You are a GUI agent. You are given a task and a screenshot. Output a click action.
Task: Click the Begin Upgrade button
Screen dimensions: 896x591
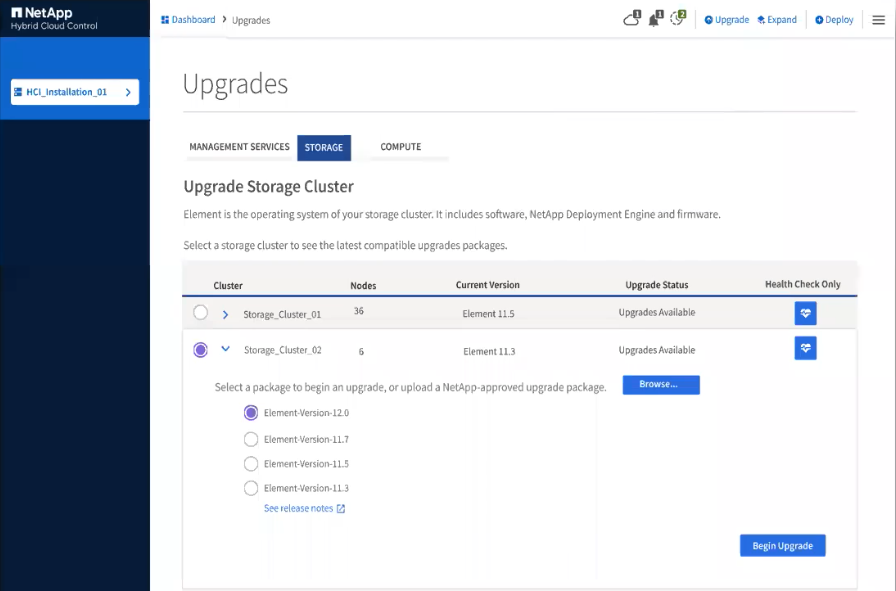pos(782,546)
